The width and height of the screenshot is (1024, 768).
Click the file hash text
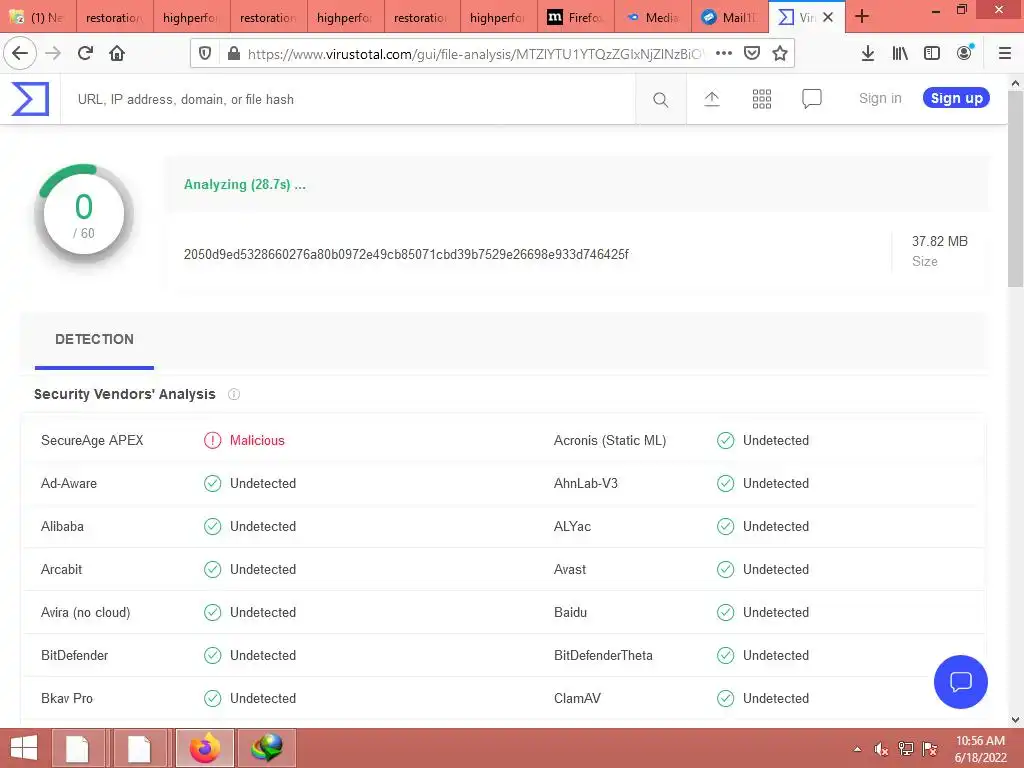click(x=406, y=254)
